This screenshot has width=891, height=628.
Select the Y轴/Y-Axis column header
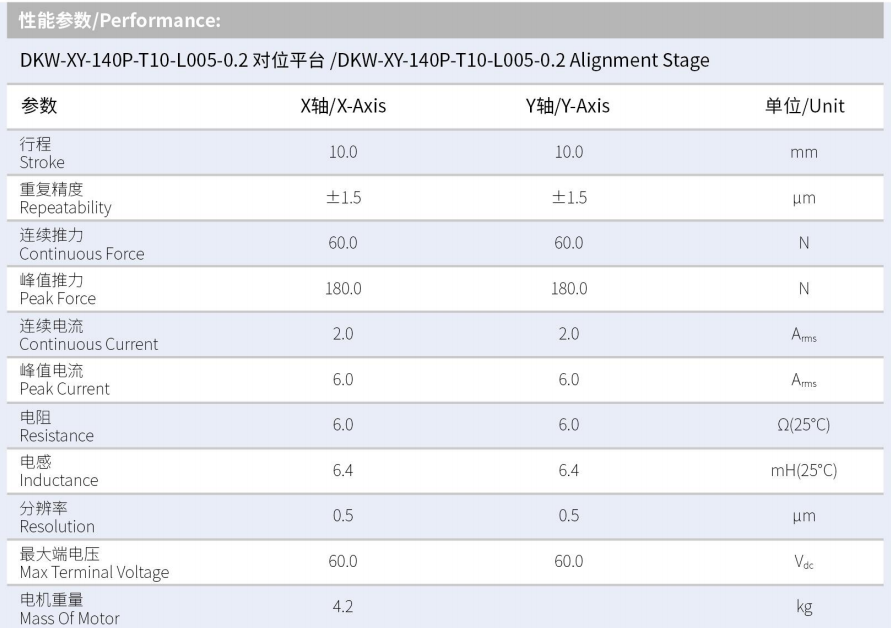click(568, 106)
